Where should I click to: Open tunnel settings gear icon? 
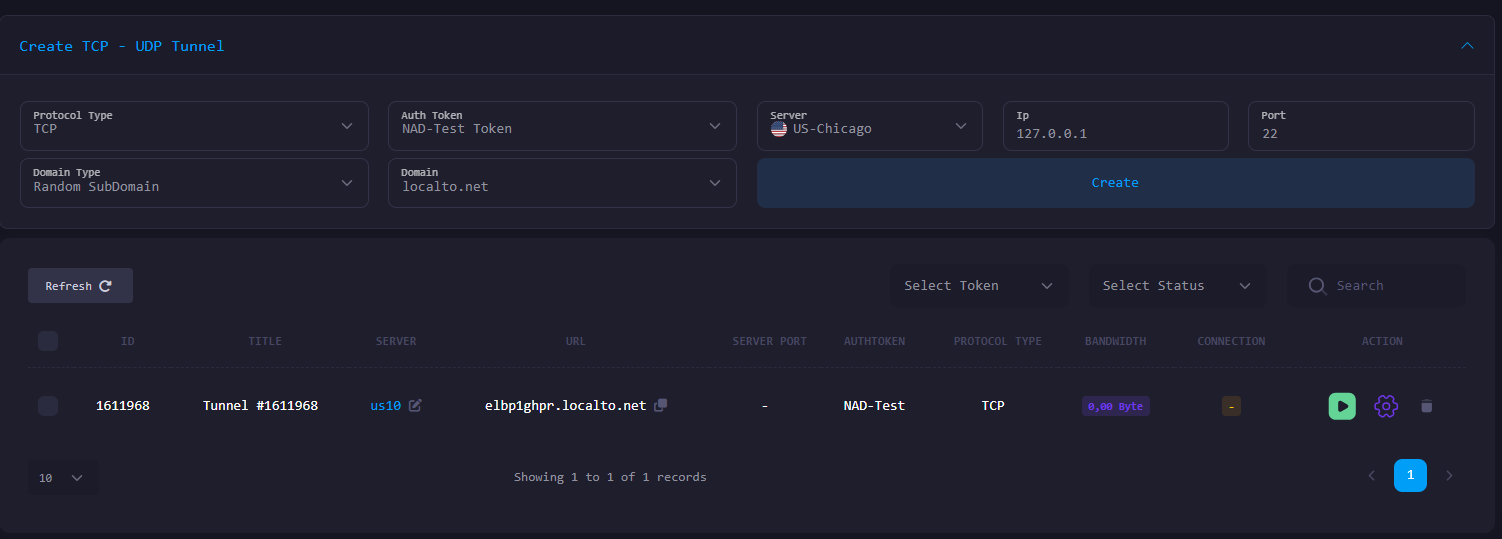[x=1385, y=406]
